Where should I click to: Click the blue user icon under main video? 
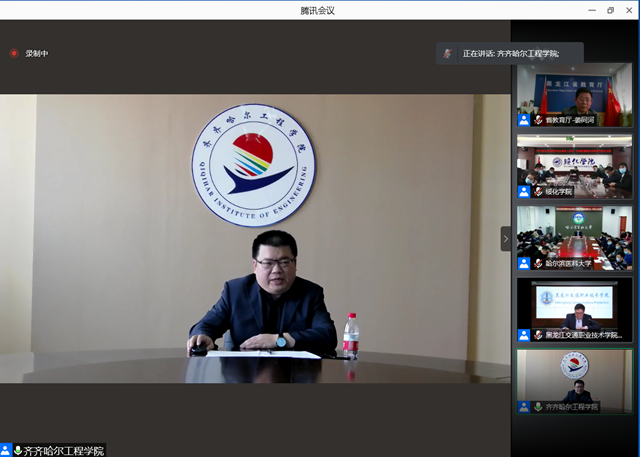[x=6, y=451]
